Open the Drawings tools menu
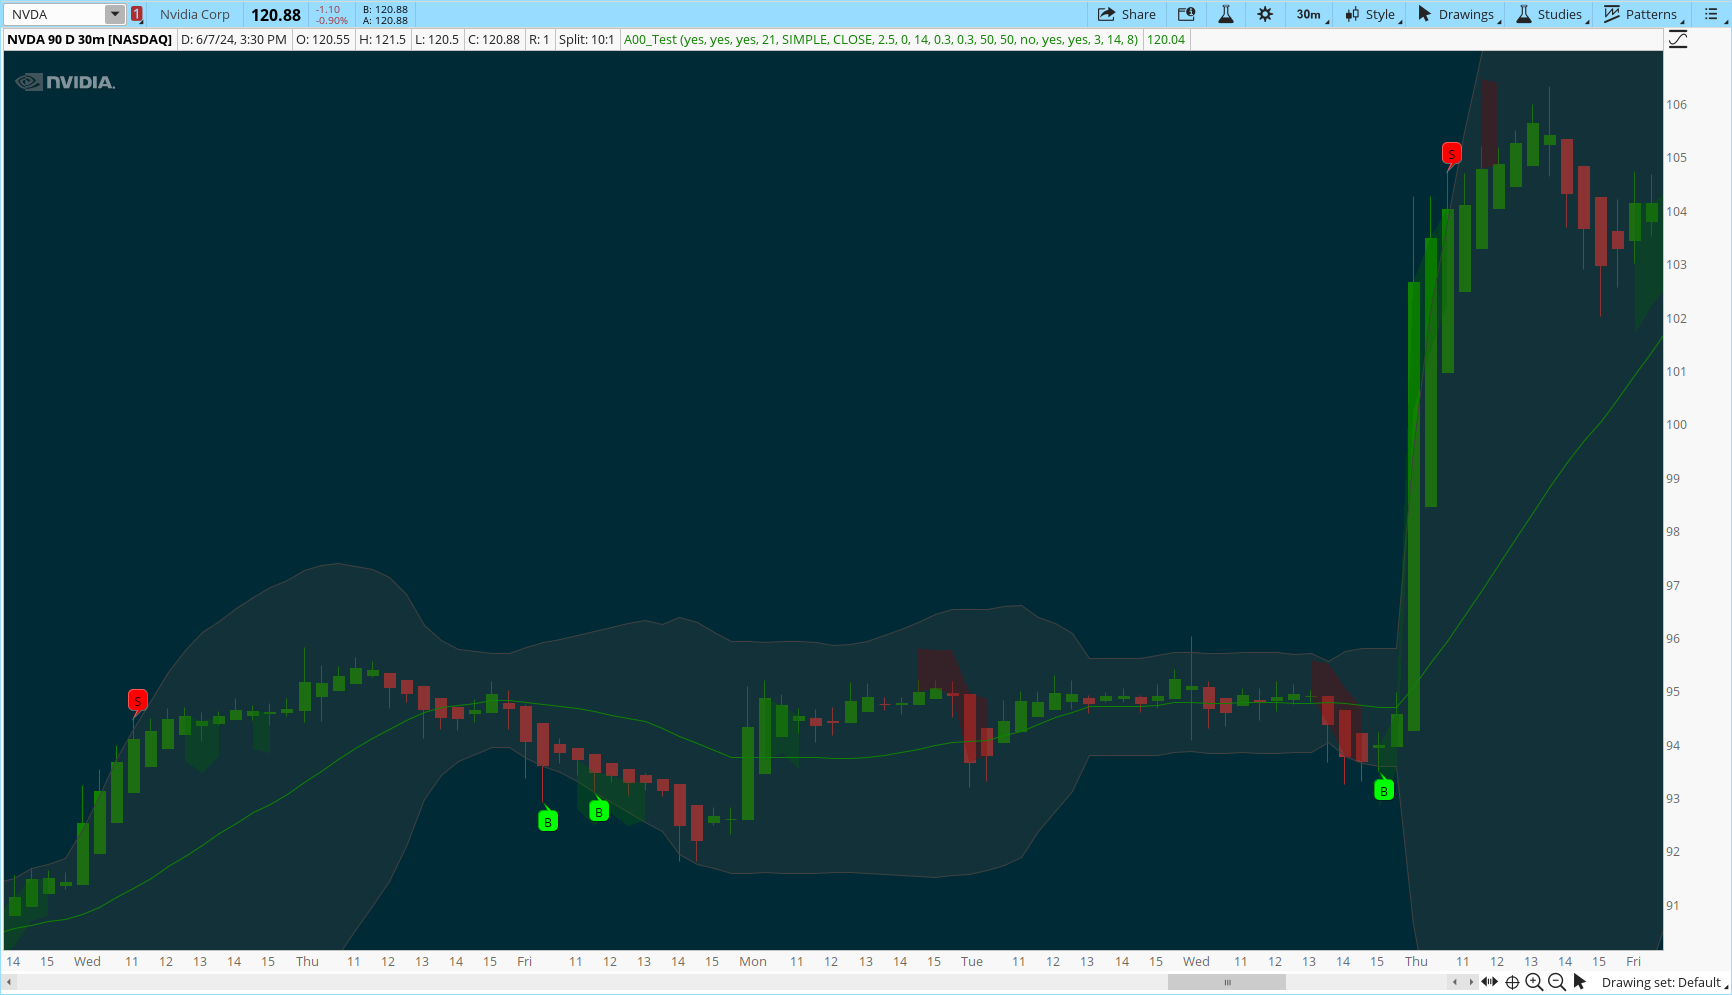1732x995 pixels. (x=1458, y=14)
